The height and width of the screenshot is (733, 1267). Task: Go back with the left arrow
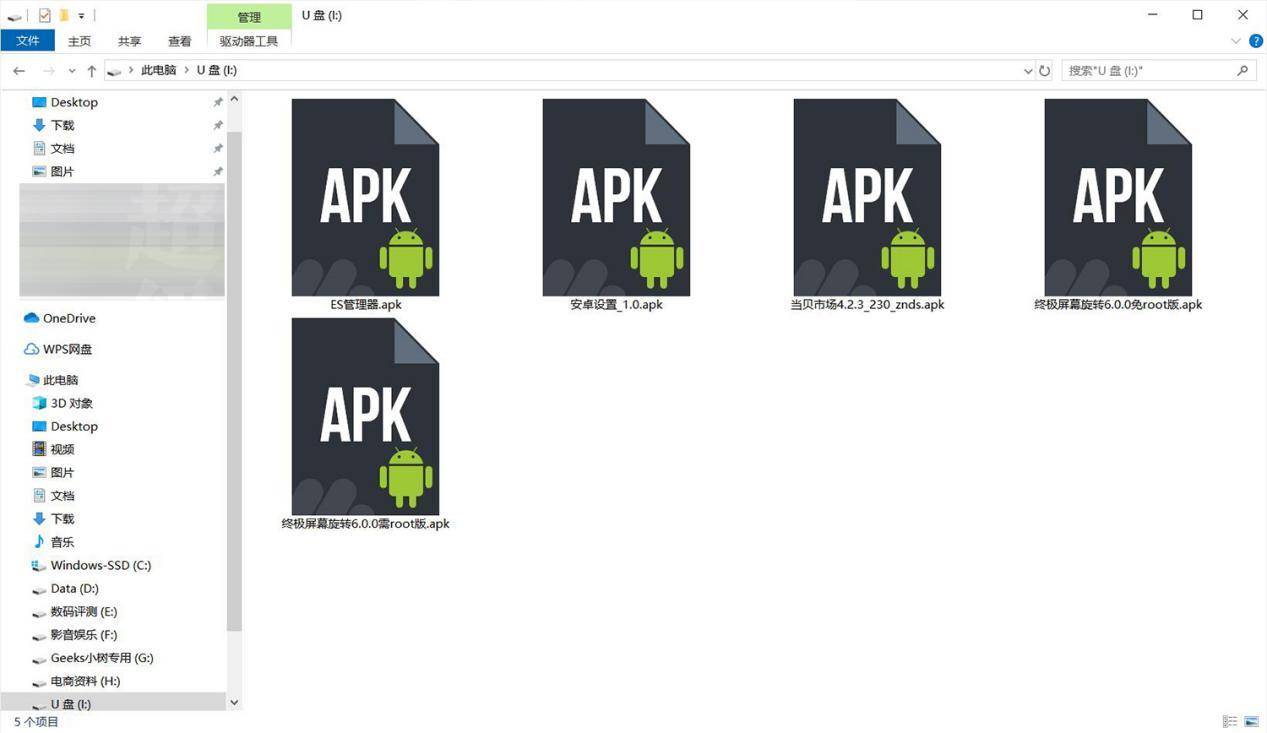[19, 71]
